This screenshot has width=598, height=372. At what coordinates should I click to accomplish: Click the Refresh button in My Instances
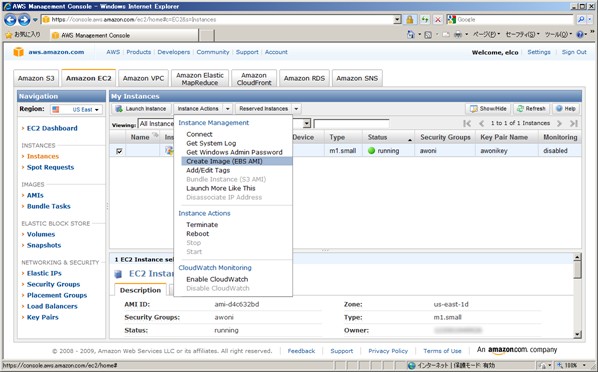pyautogui.click(x=531, y=109)
